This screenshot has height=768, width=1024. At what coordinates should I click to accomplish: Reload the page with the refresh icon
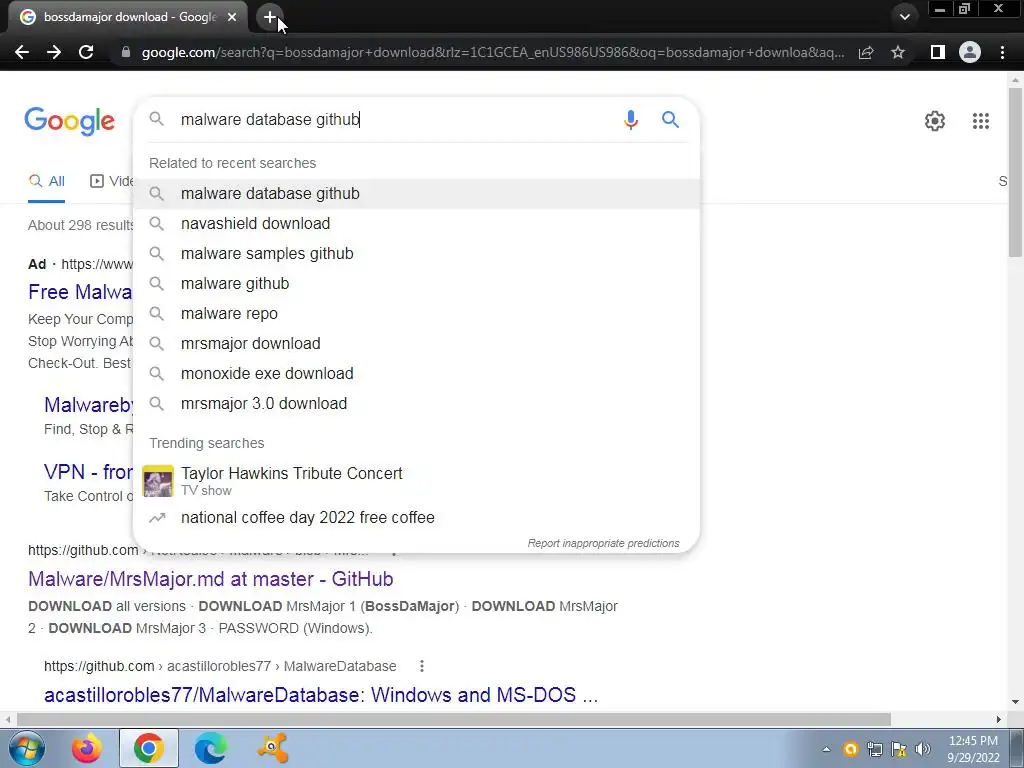[x=86, y=52]
